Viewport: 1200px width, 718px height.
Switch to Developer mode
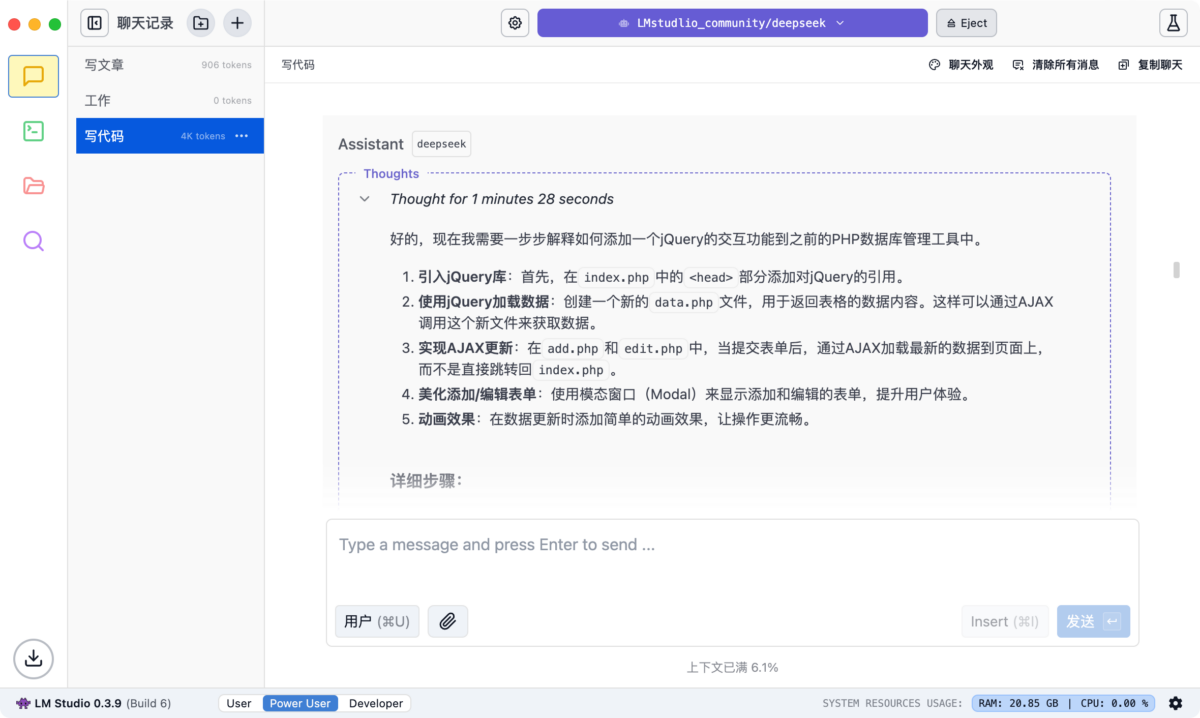(376, 703)
